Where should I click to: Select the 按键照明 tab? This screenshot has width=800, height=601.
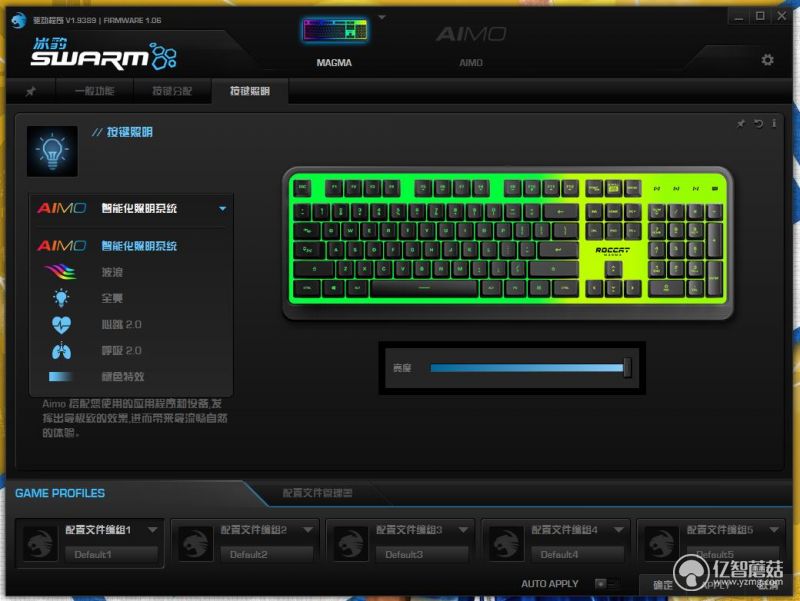pos(249,91)
